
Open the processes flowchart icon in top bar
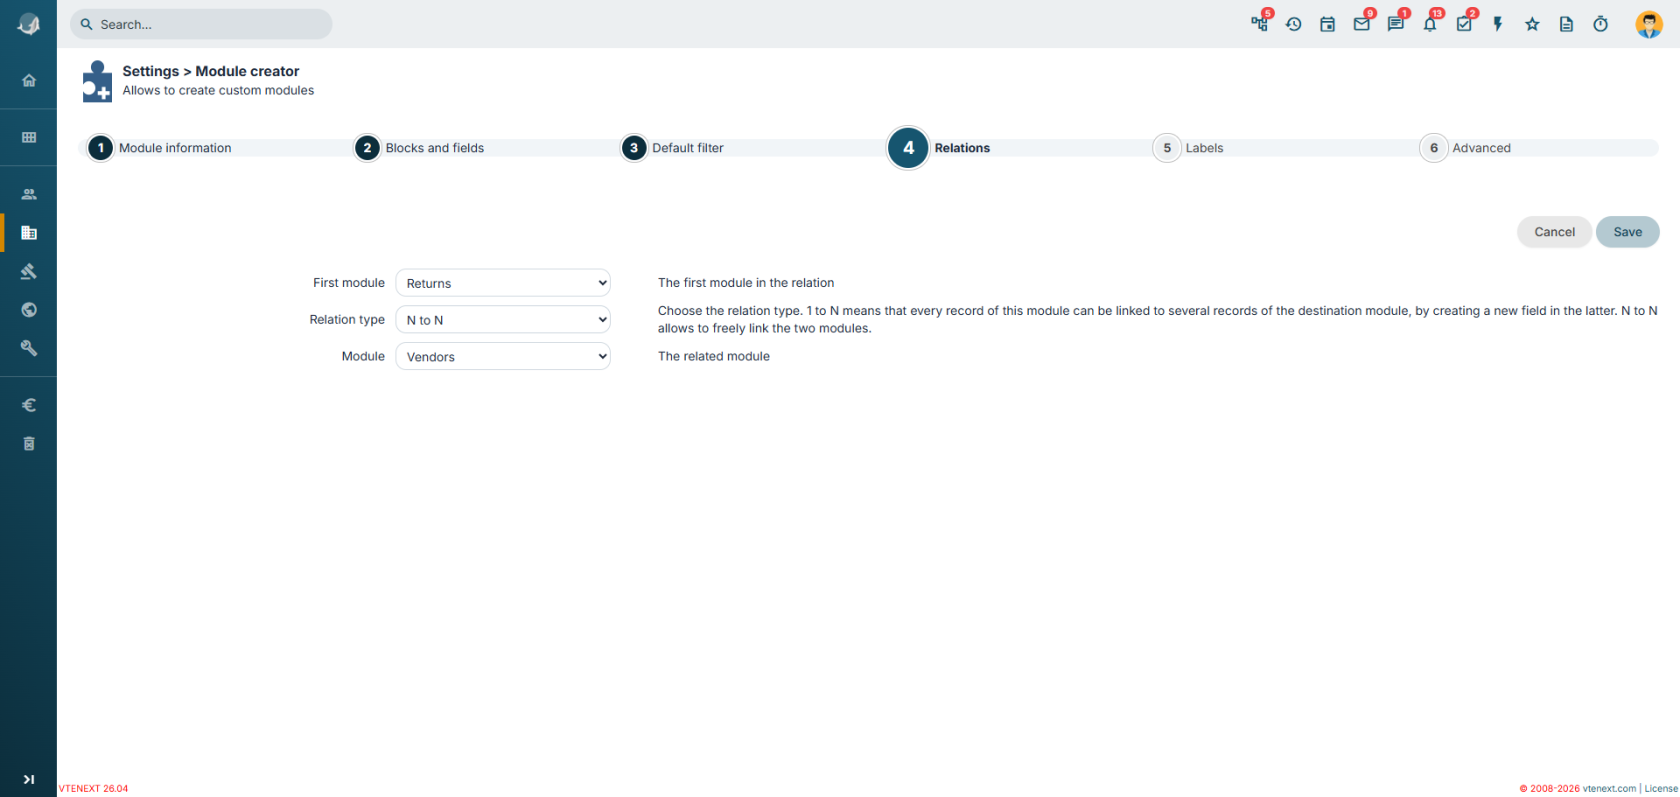click(1259, 24)
